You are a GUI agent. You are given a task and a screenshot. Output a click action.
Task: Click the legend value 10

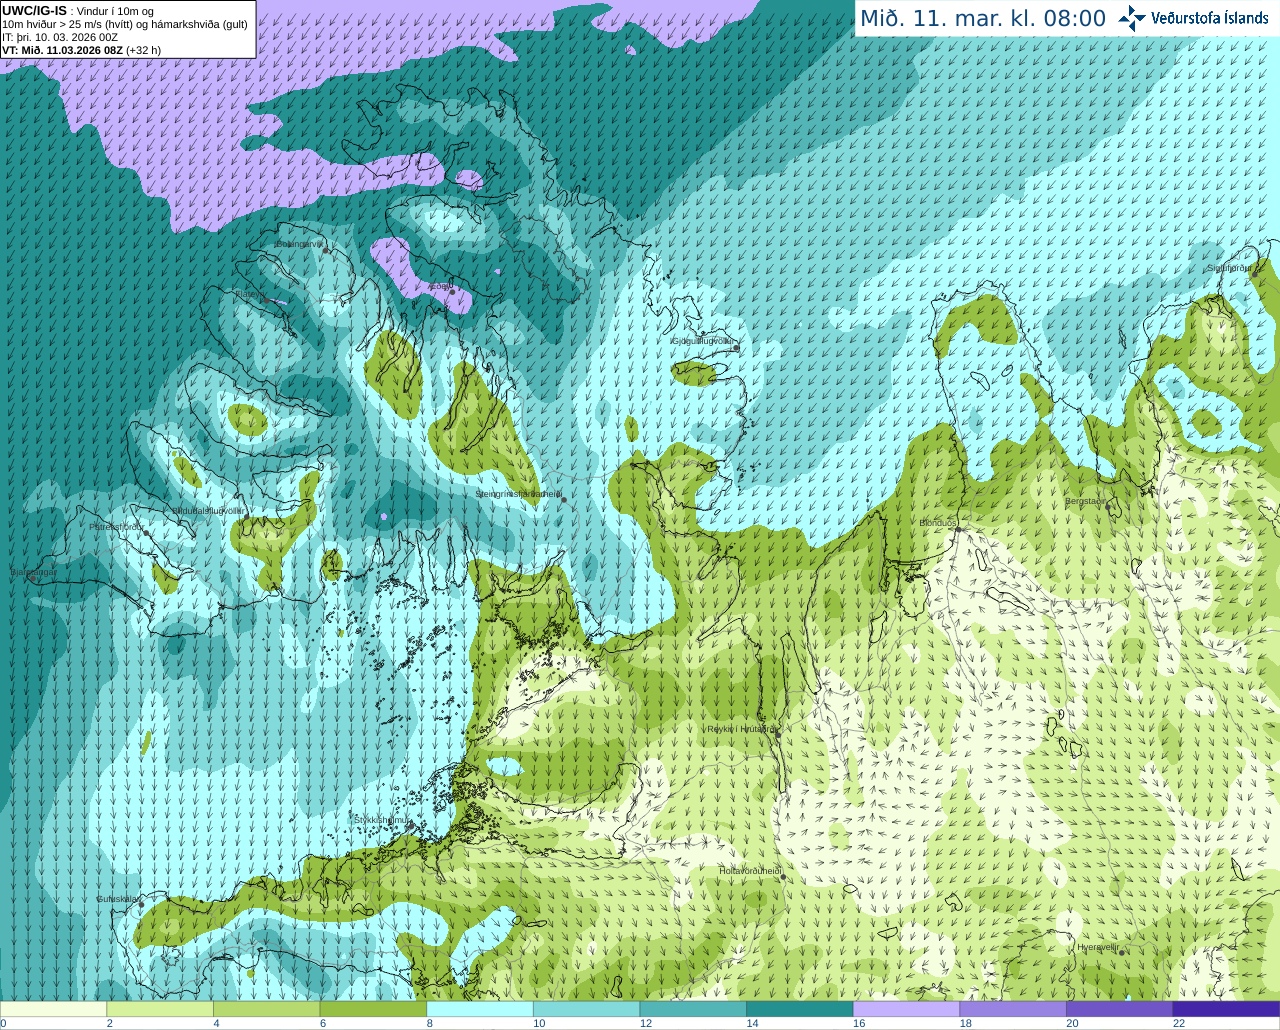[539, 1024]
